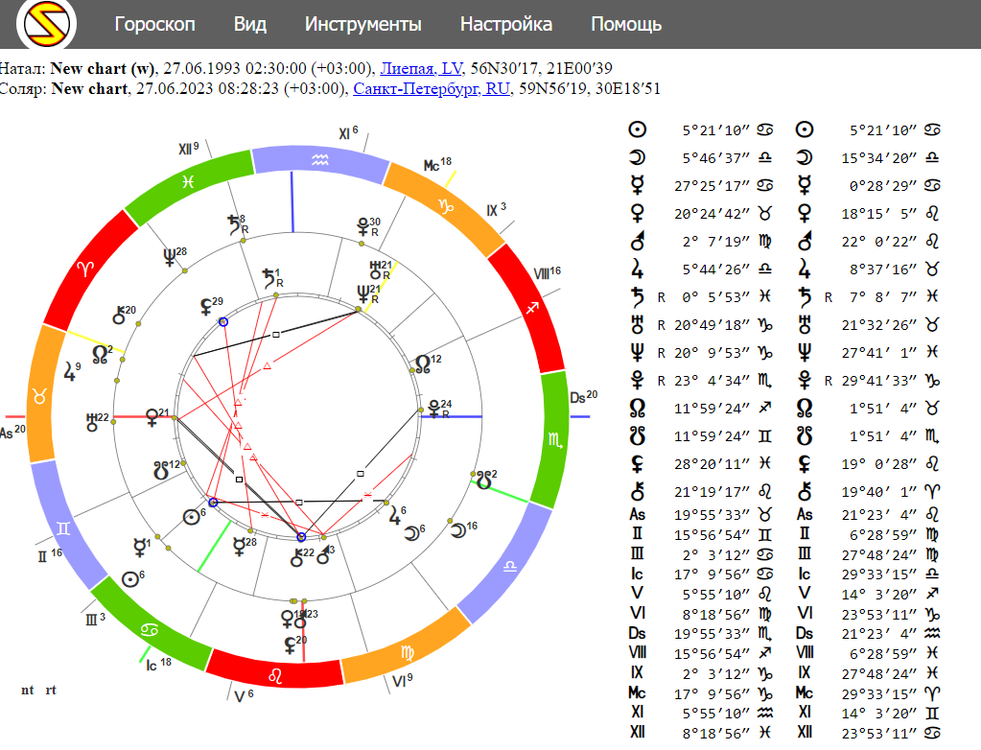Click the Mars glyph beside 22°0′22″
981x750 pixels.
coord(805,241)
